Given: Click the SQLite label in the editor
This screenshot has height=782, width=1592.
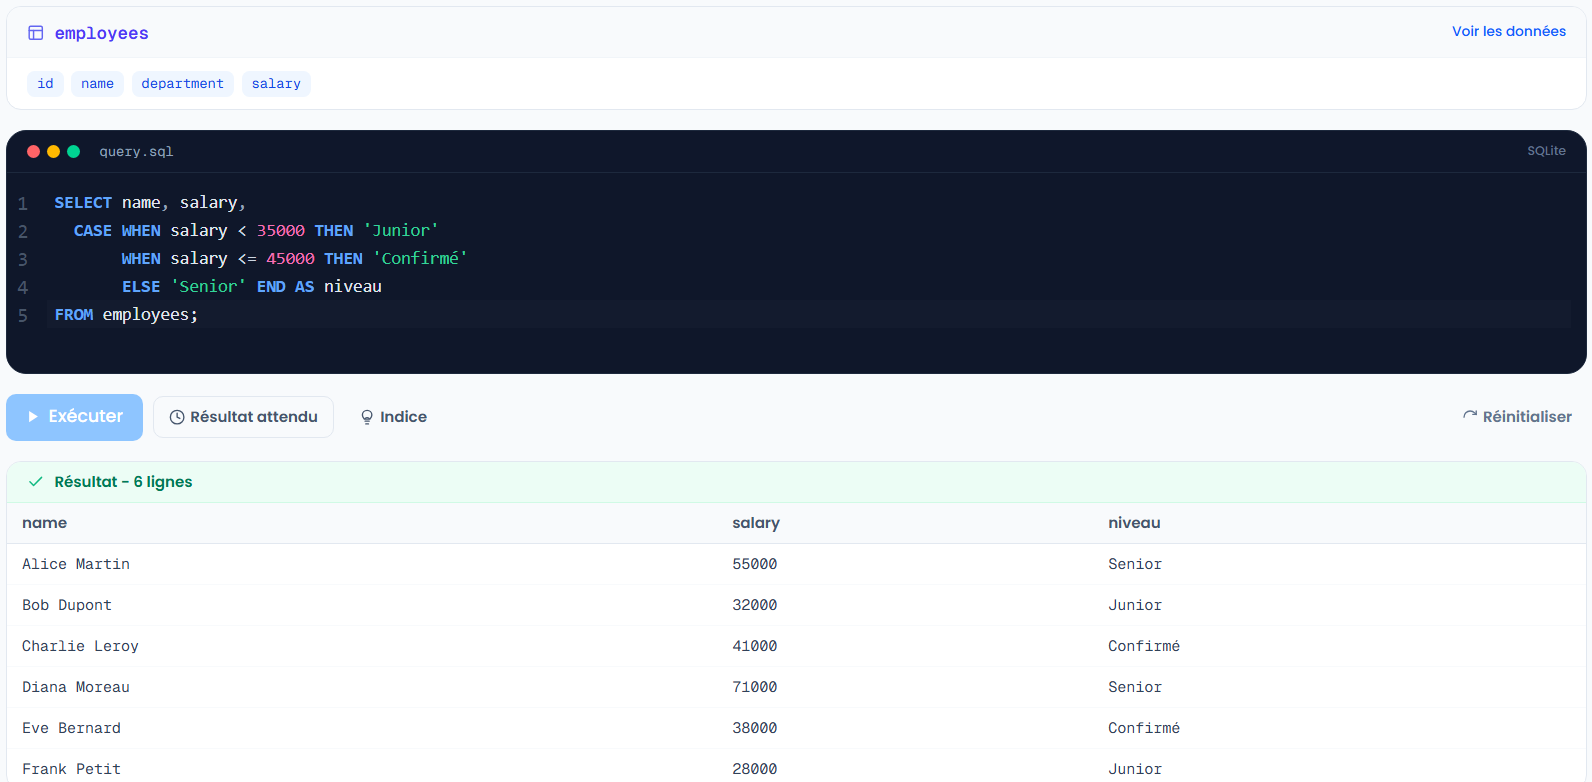Looking at the screenshot, I should tap(1546, 151).
